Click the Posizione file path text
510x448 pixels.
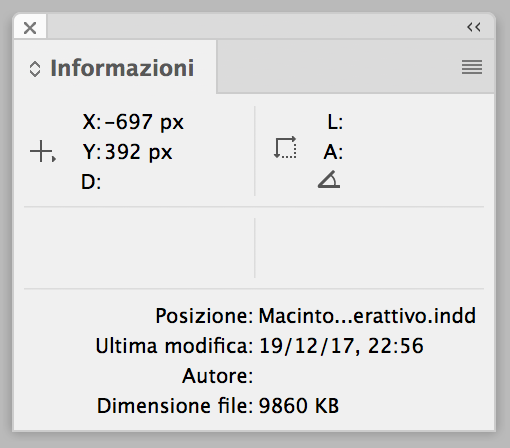point(367,316)
